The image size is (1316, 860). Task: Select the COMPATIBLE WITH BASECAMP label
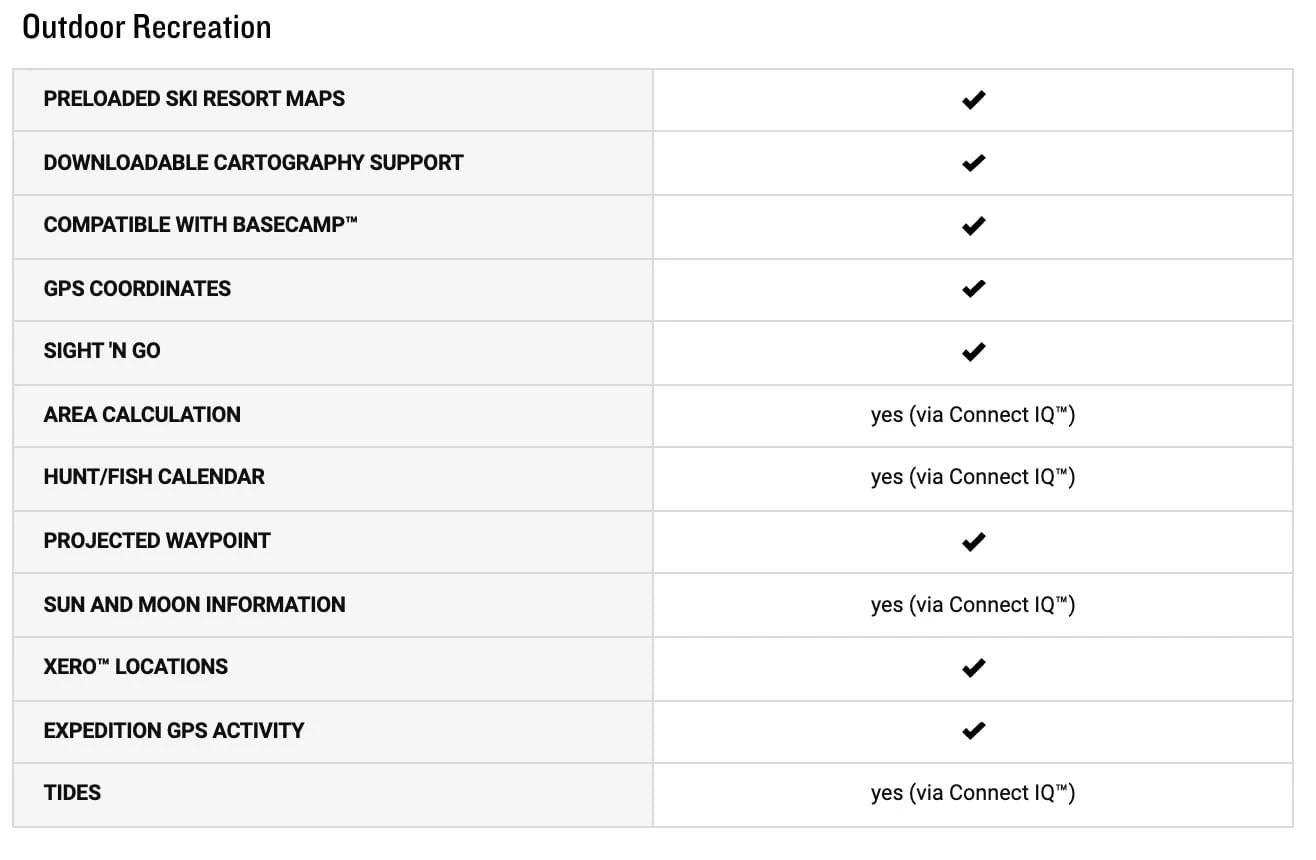pos(200,225)
